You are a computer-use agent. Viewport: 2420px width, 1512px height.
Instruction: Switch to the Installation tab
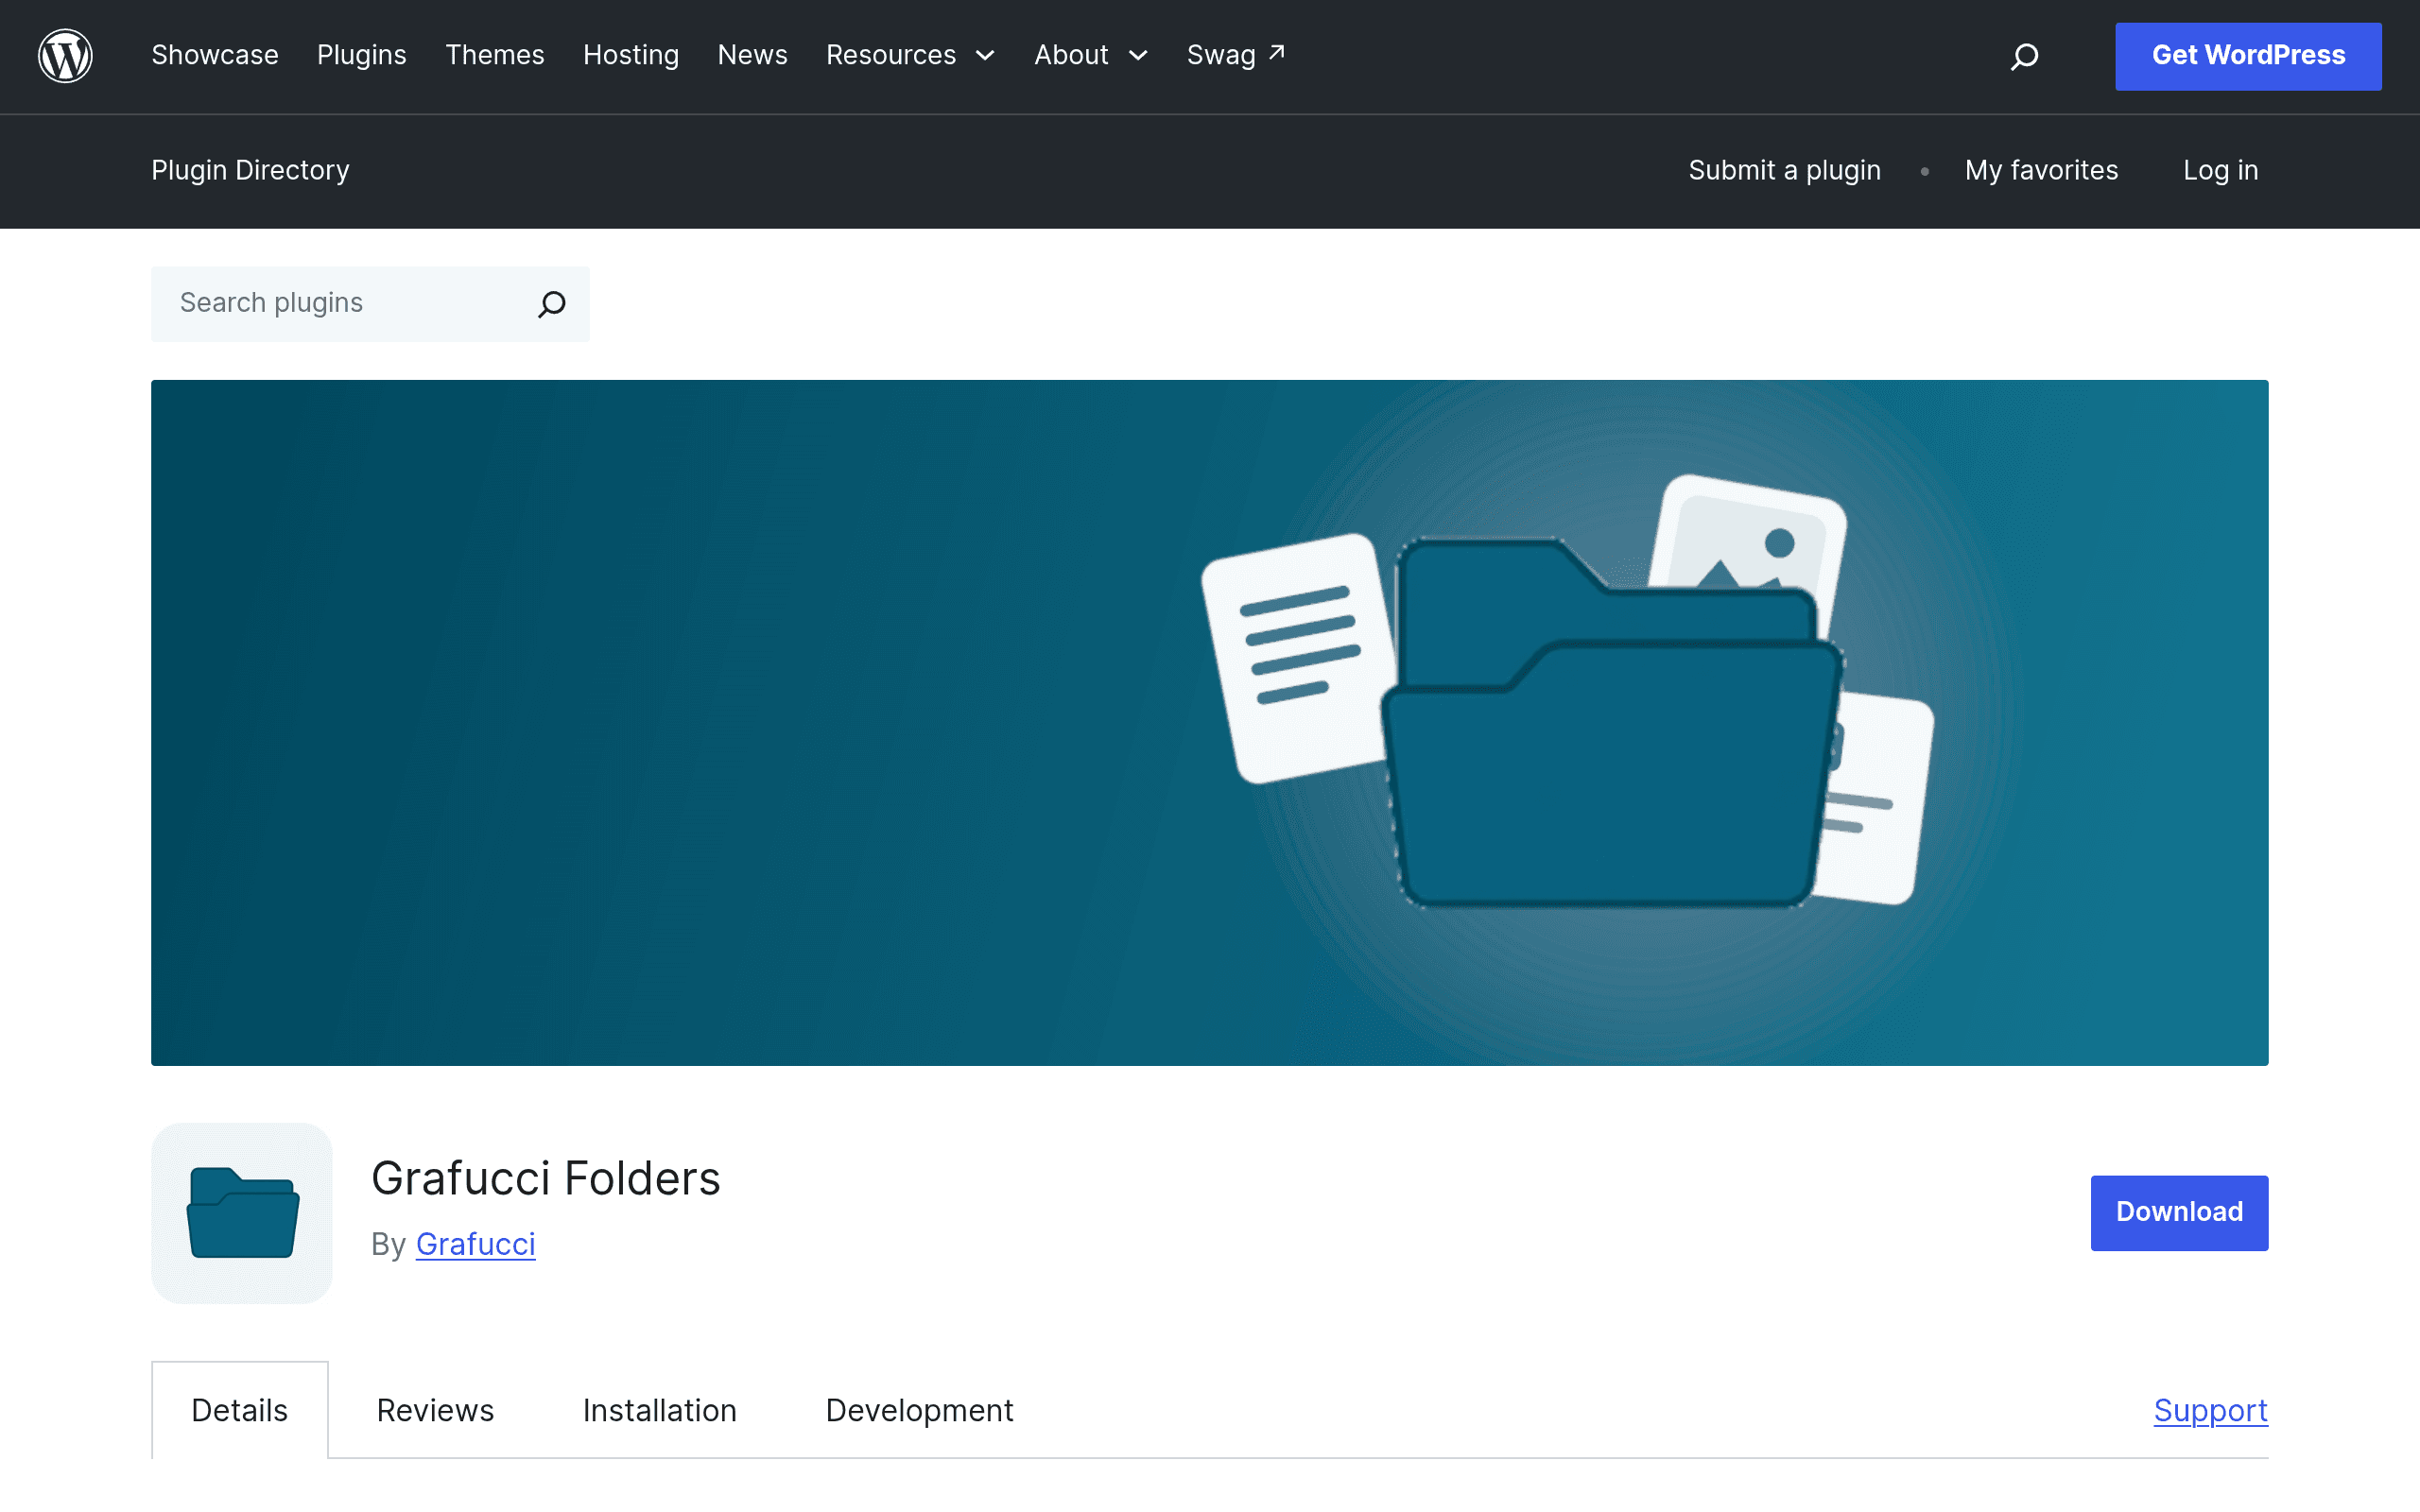coord(660,1410)
